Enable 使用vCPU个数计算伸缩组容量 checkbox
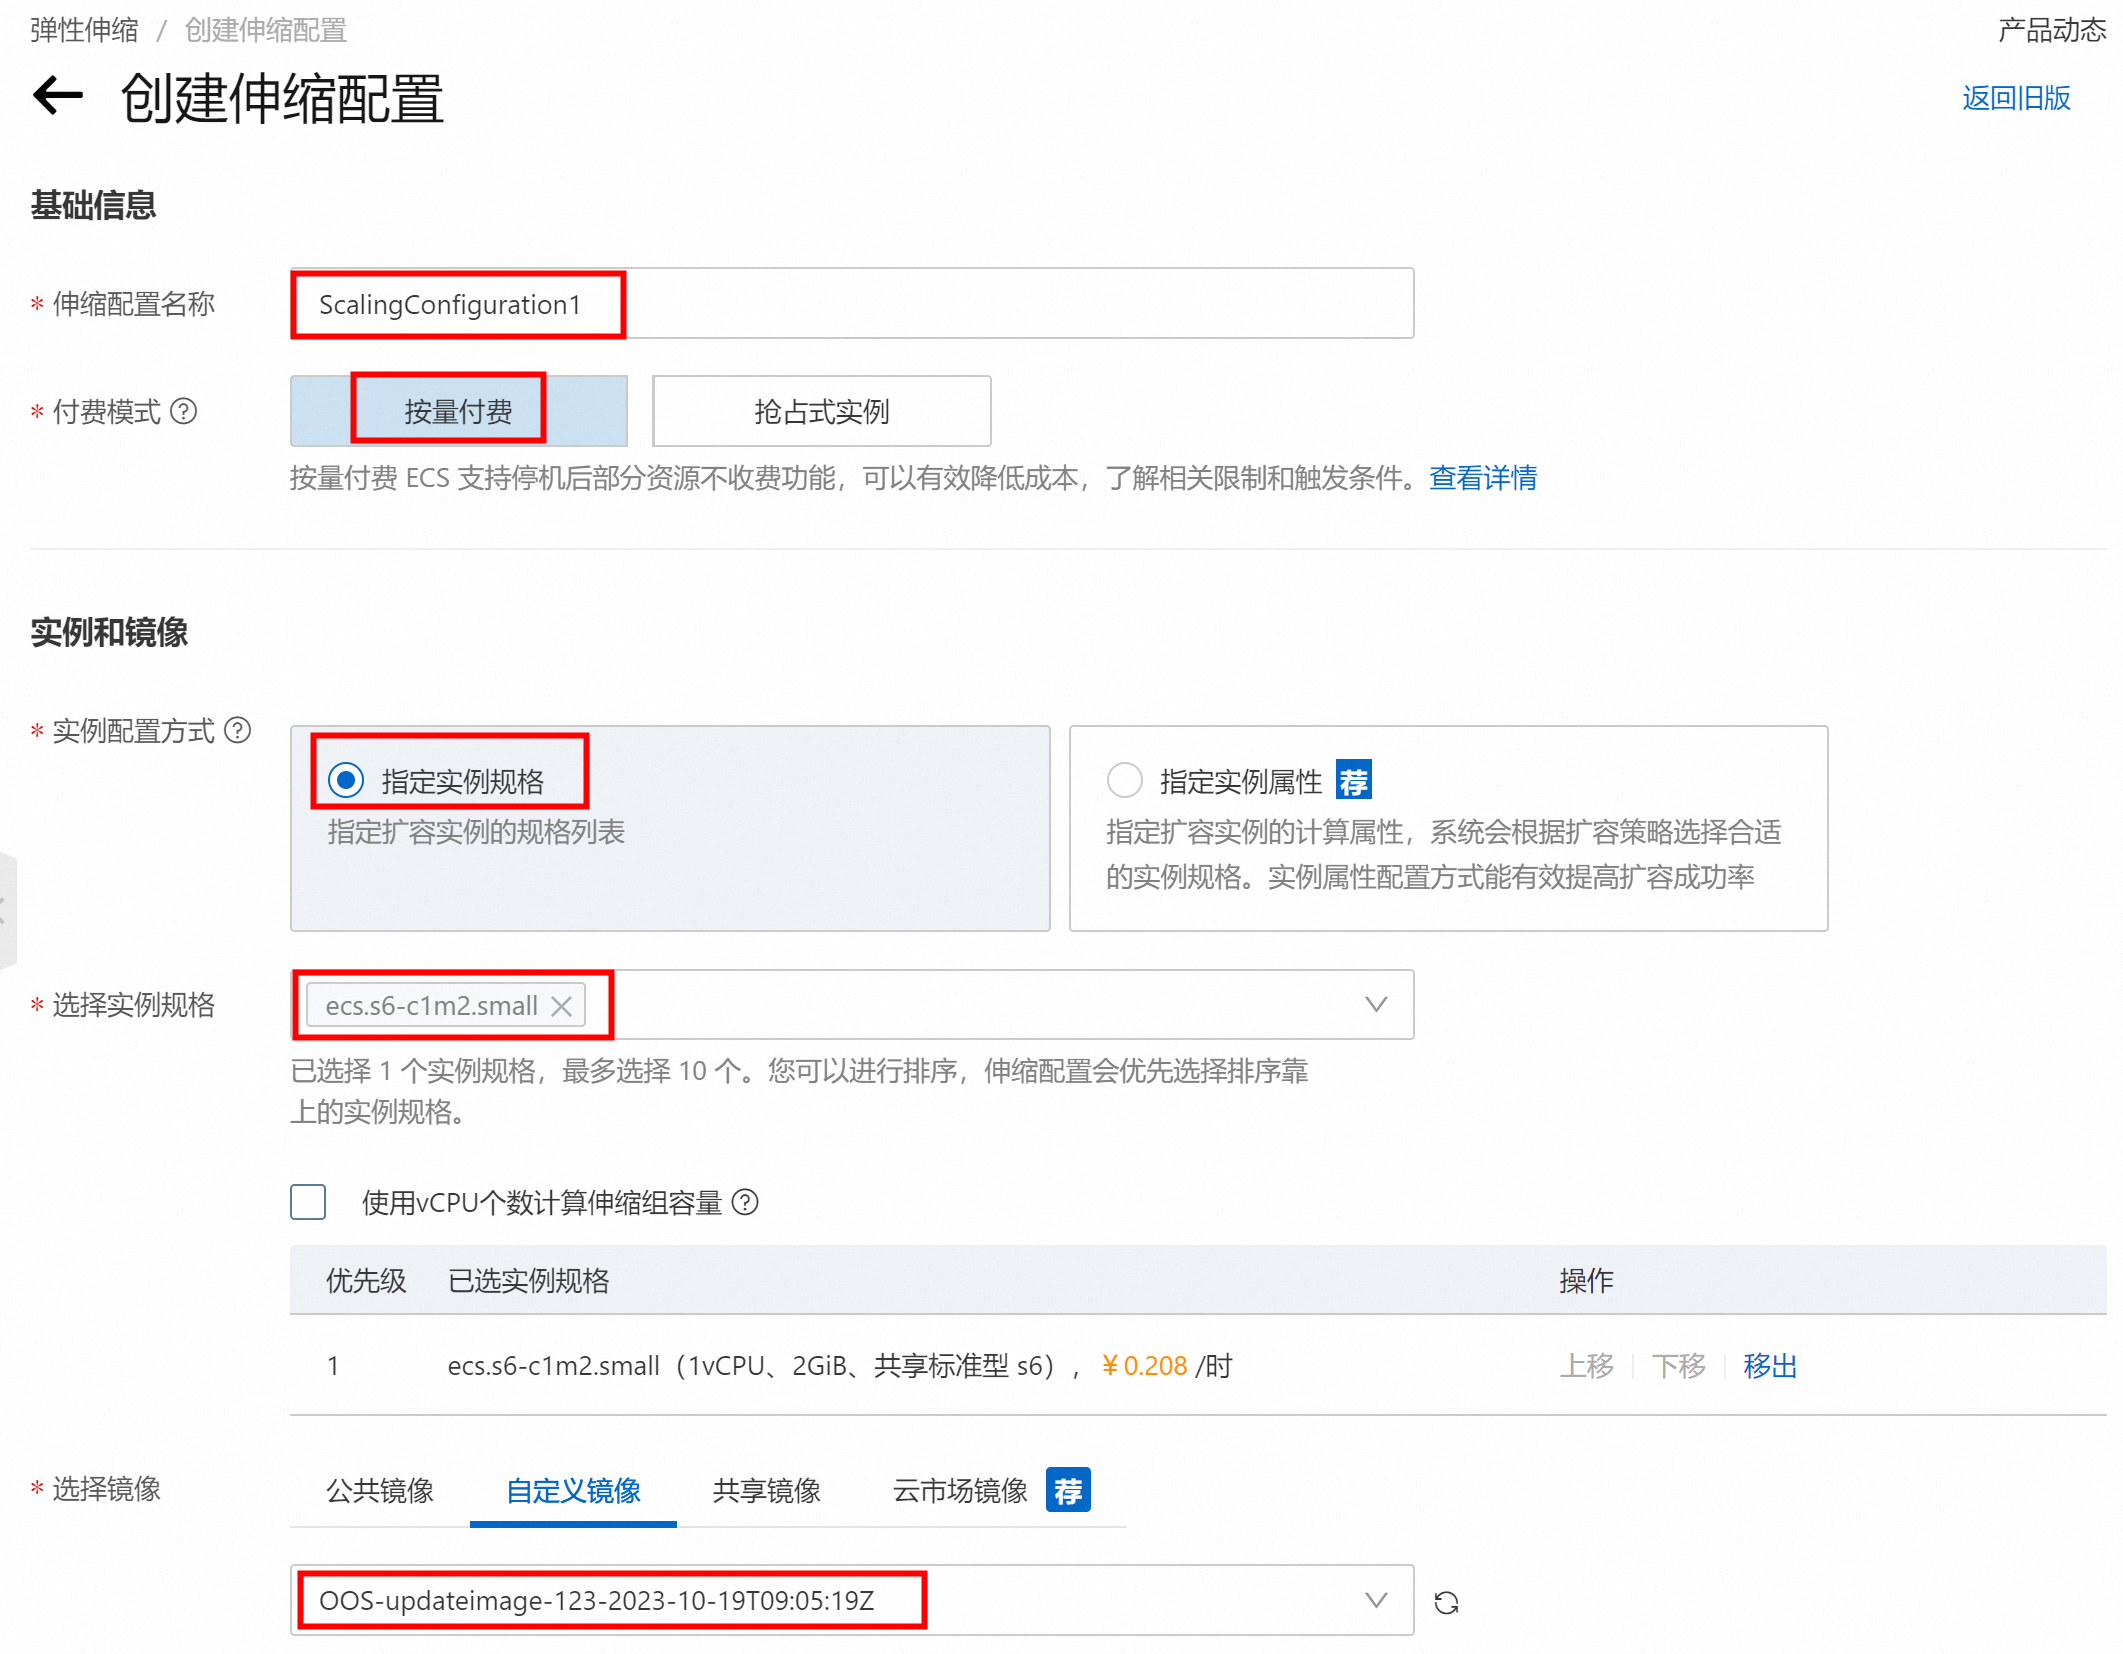 (308, 1202)
